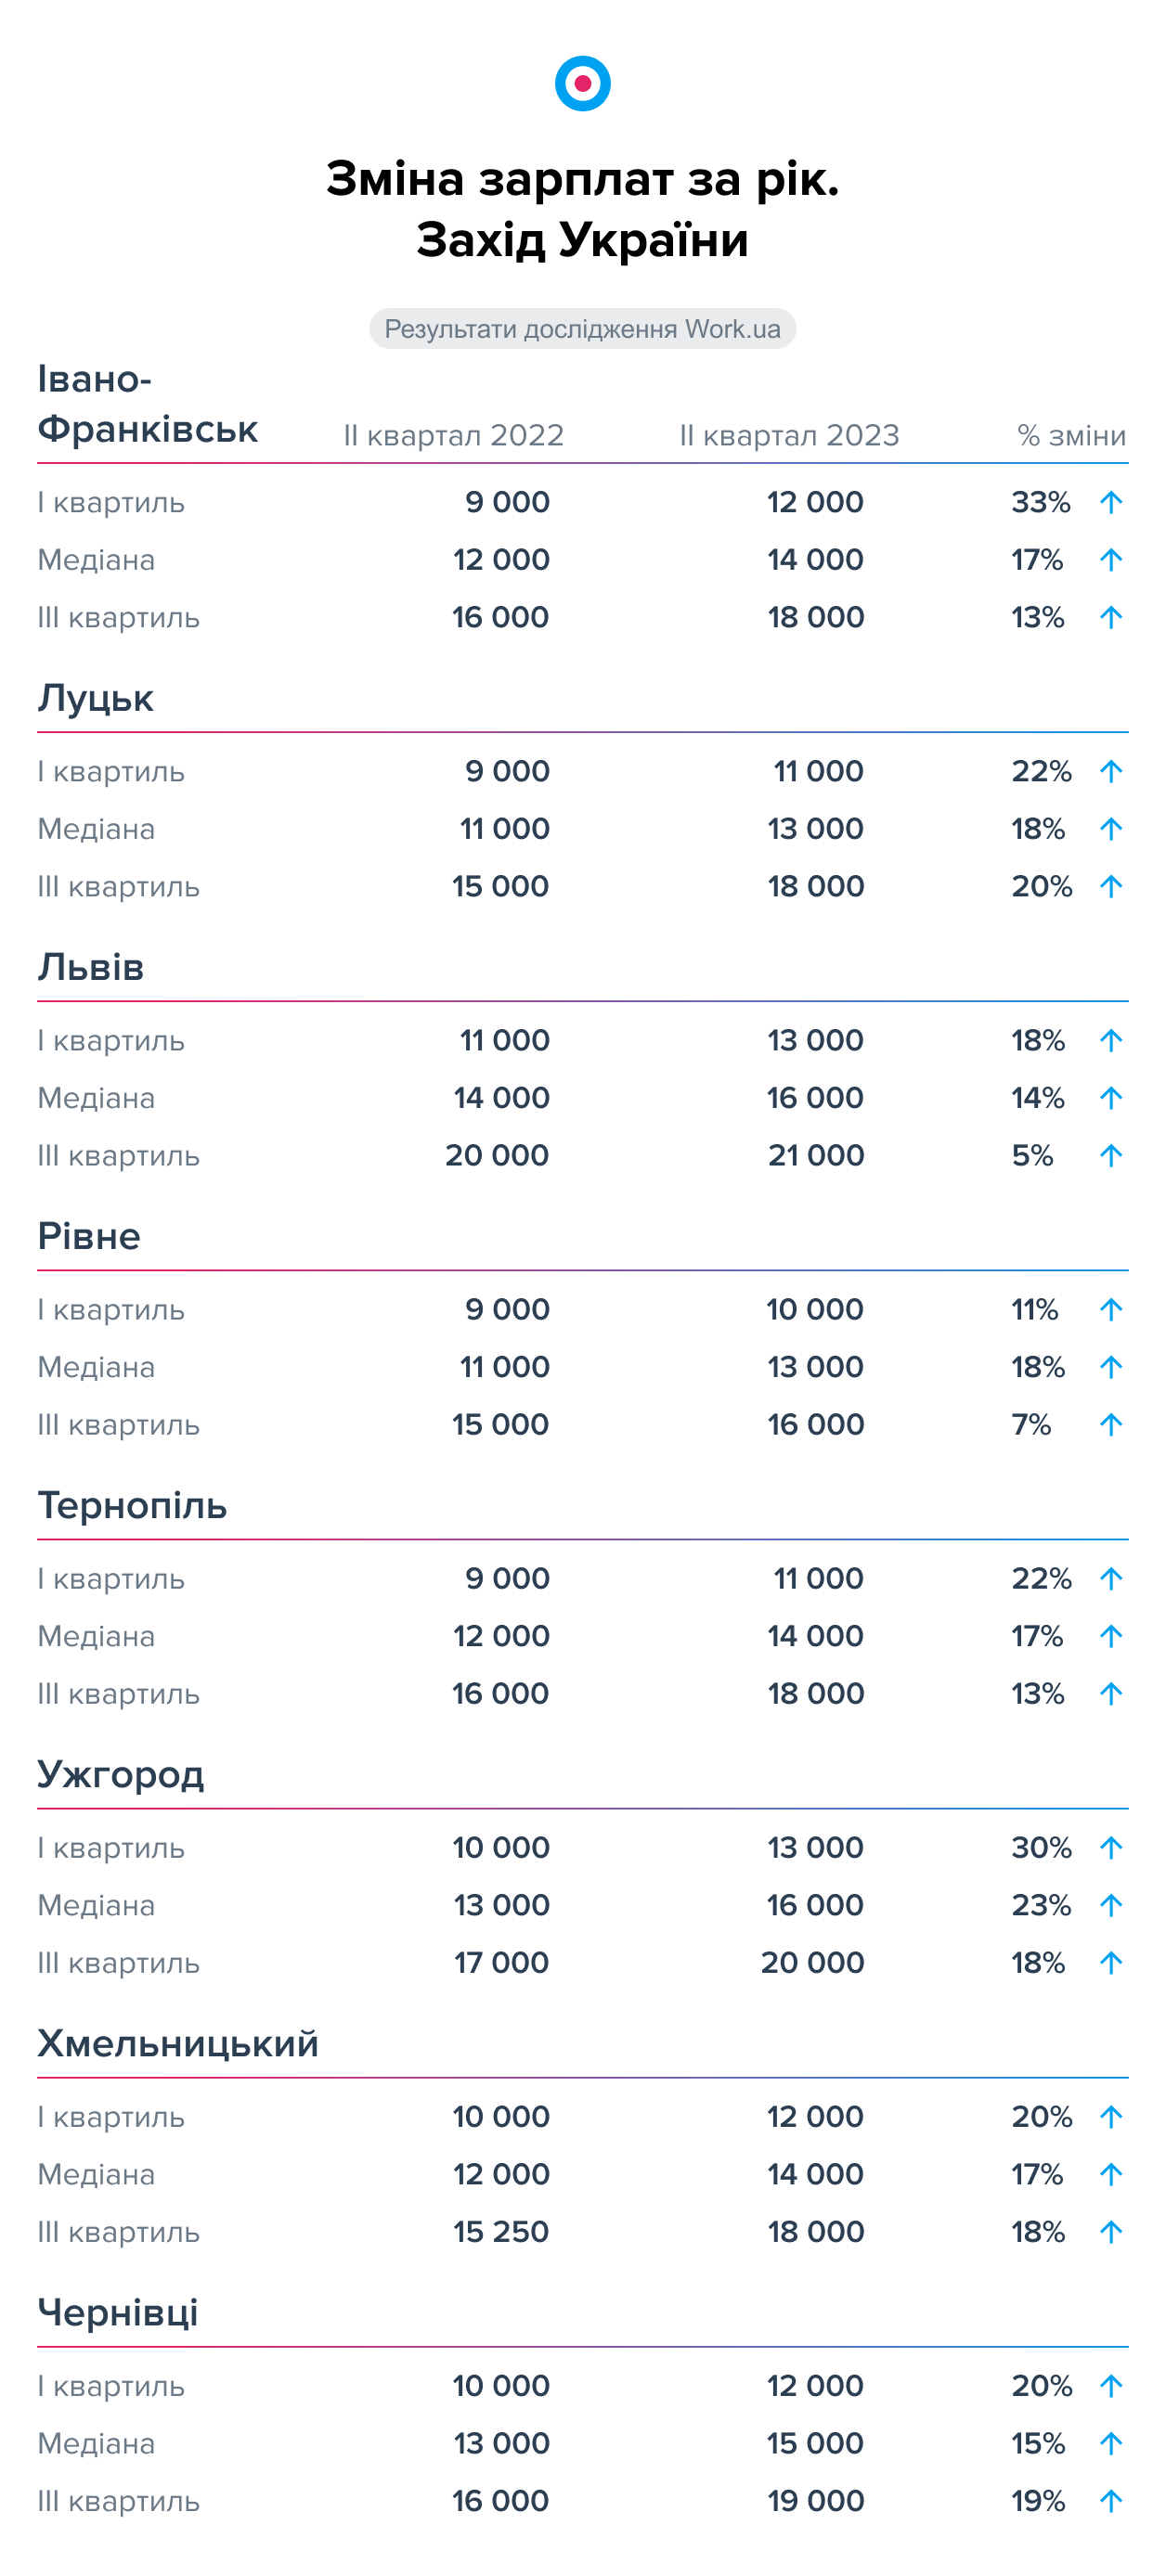This screenshot has height=2576, width=1166.
Task: Click the 'Результати дослідження Work.ua' badge
Action: [582, 329]
